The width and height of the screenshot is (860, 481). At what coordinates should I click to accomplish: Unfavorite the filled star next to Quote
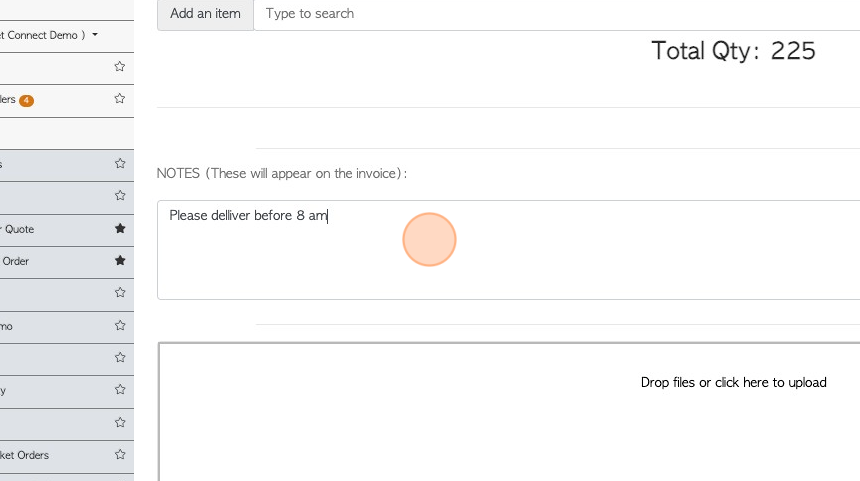tap(120, 229)
